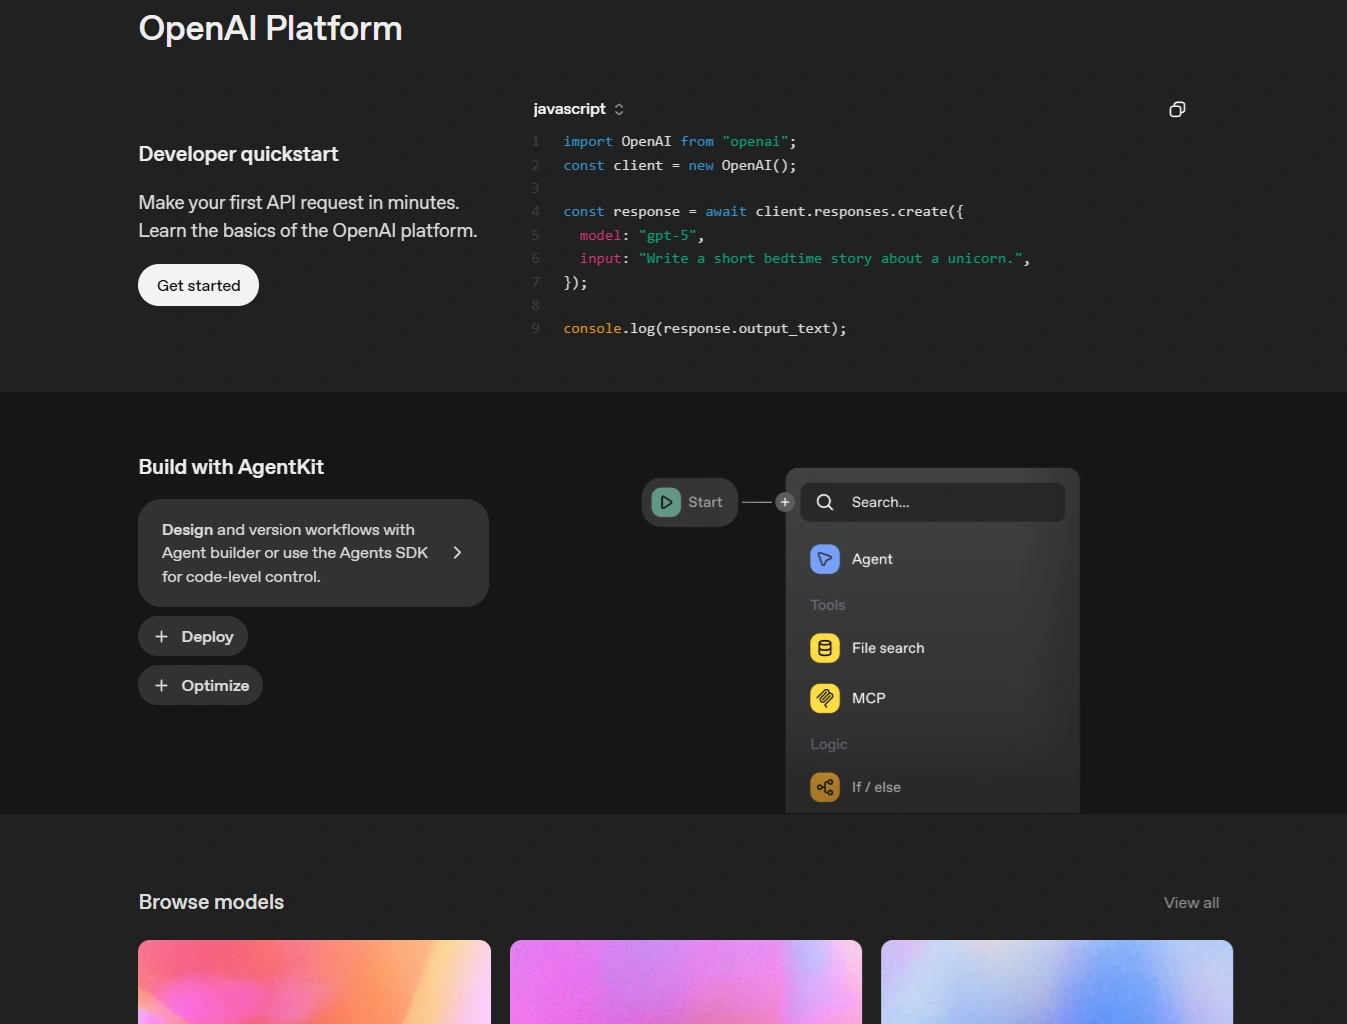This screenshot has height=1024, width=1347.
Task: Pick the If / else logic icon
Action: click(825, 787)
